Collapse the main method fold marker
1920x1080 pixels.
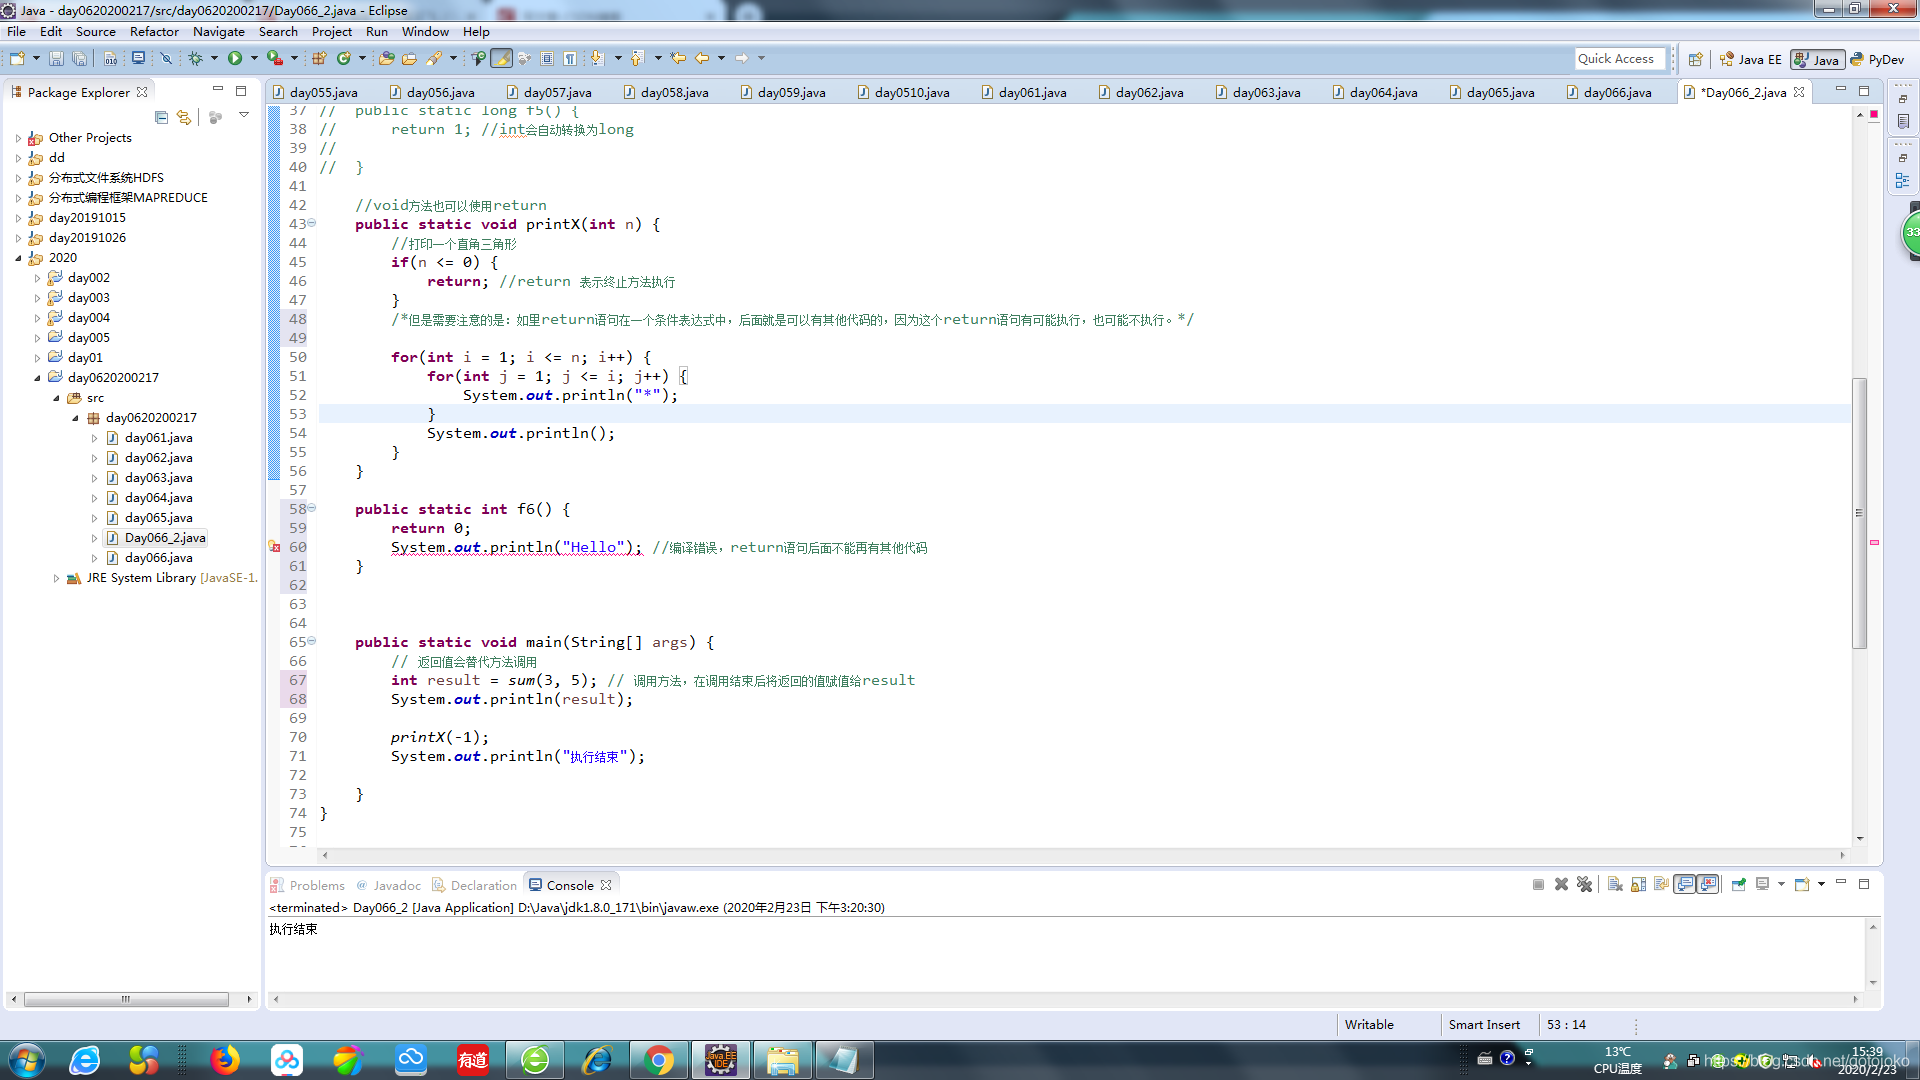(x=312, y=641)
